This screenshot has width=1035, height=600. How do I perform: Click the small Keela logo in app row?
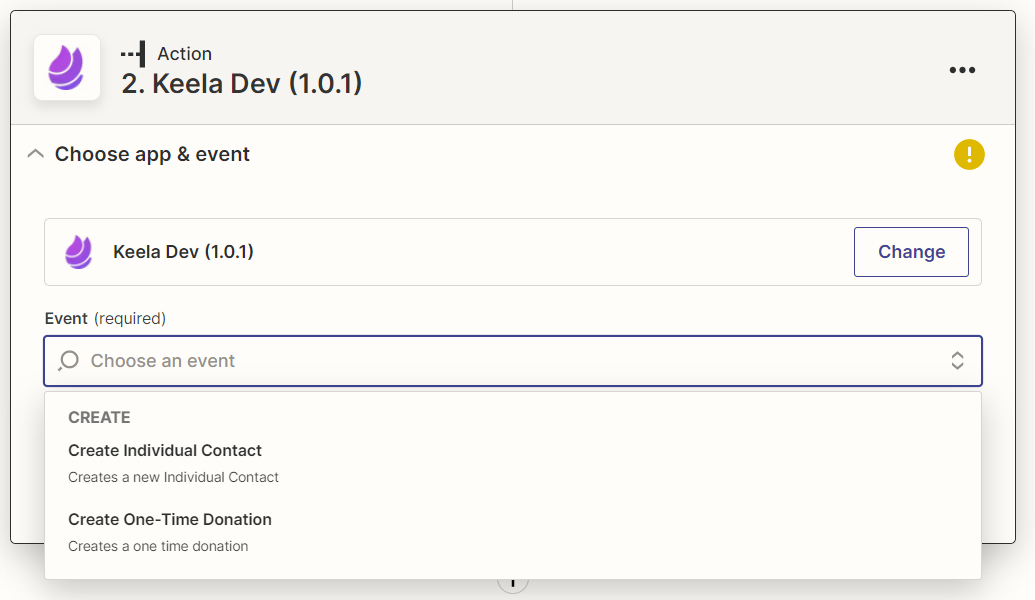tap(79, 252)
